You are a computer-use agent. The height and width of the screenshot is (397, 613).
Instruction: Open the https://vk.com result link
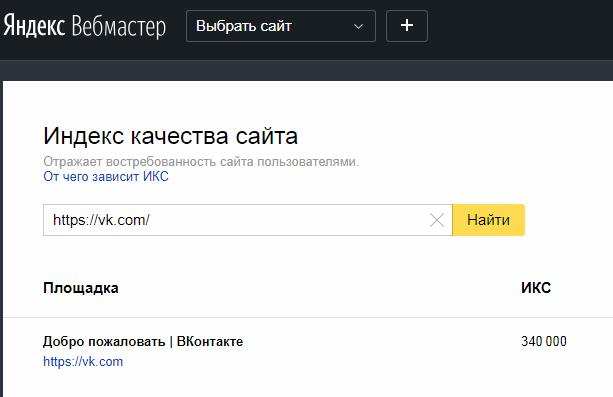[x=83, y=361]
